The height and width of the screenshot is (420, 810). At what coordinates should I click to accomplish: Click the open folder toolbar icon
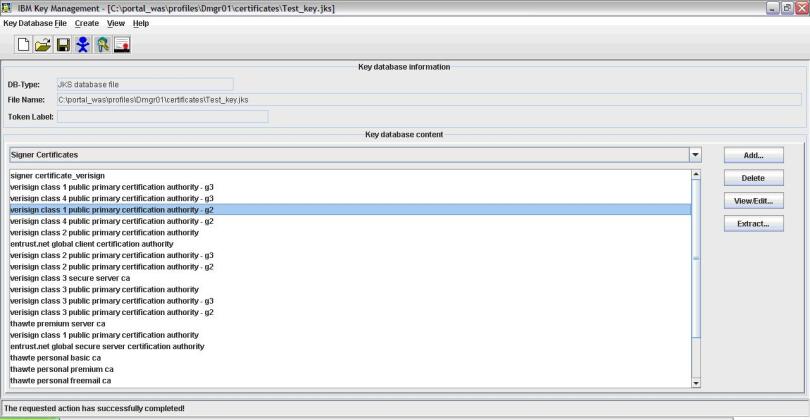[43, 45]
